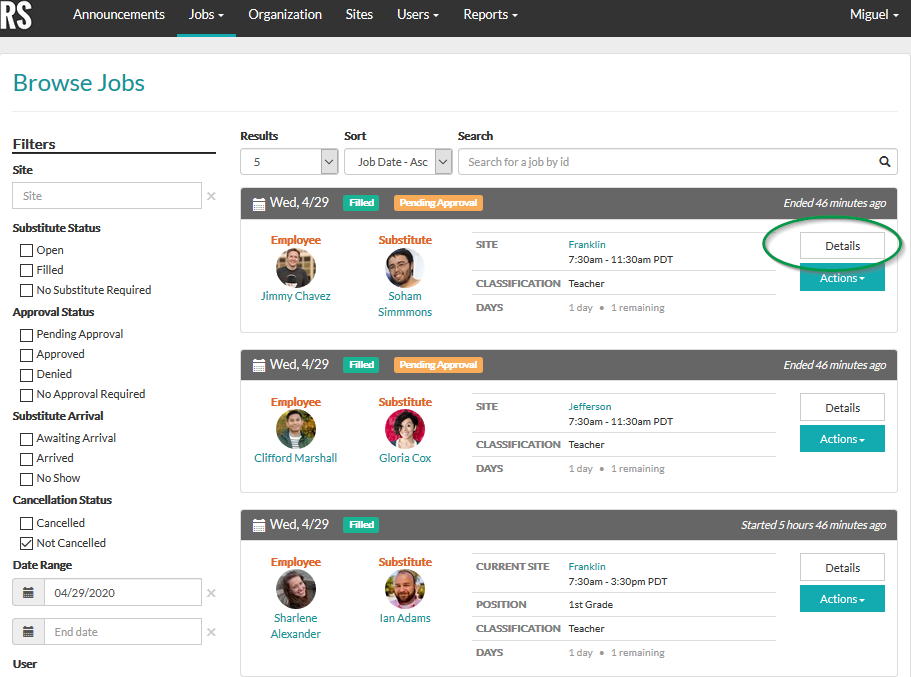Open Details for Sharlene Alexander job
This screenshot has width=911, height=677.
click(842, 567)
